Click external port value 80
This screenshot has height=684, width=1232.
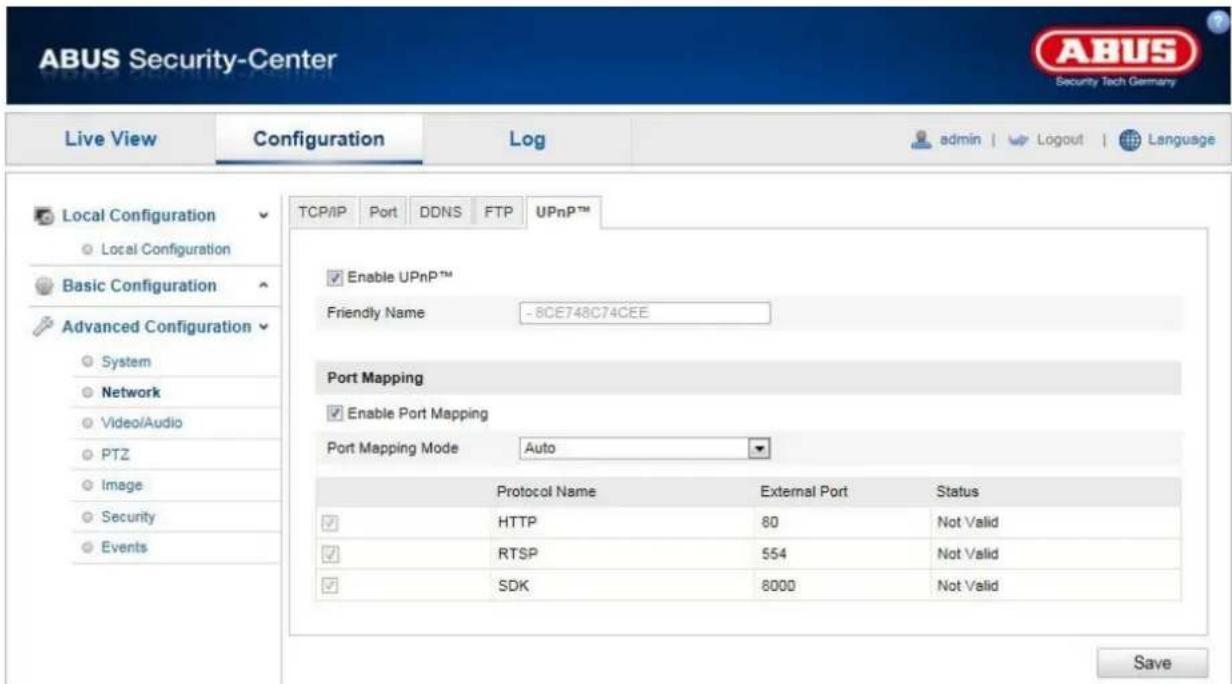pyautogui.click(x=770, y=522)
